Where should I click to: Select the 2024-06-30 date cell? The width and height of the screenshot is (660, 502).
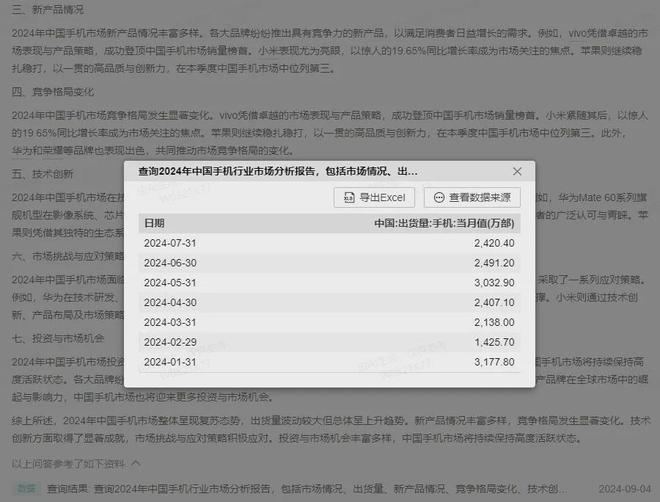(x=170, y=263)
